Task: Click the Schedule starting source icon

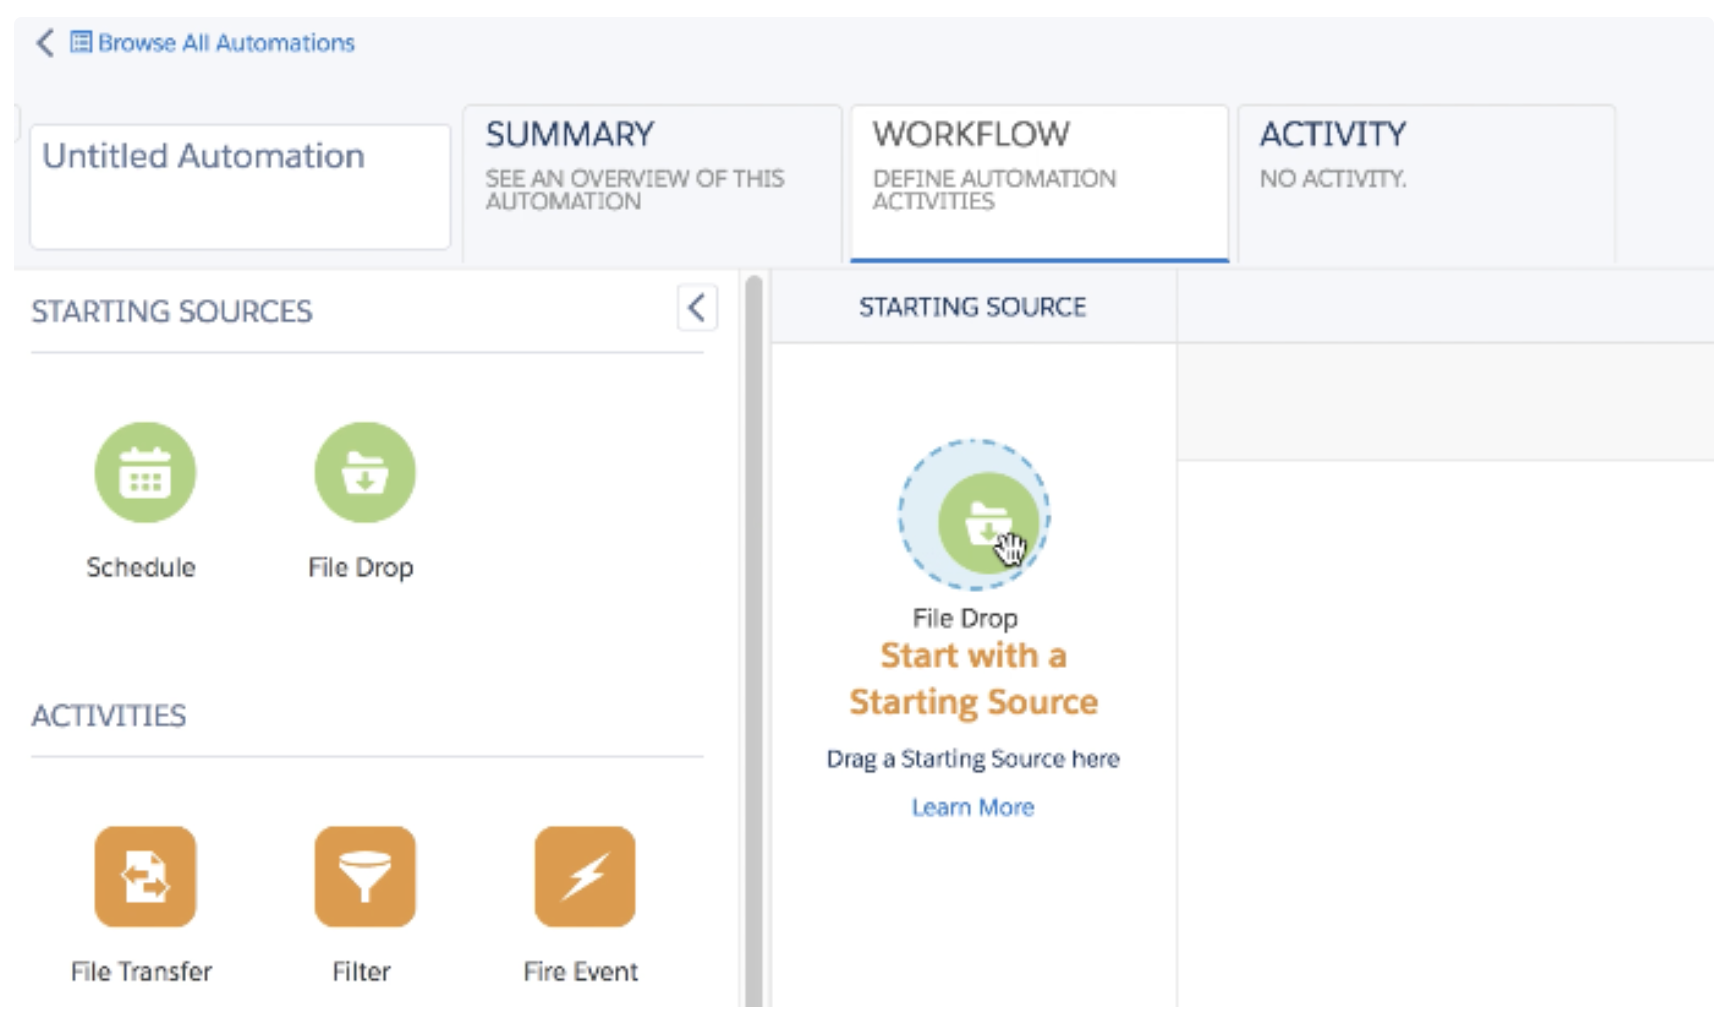Action: pyautogui.click(x=145, y=472)
